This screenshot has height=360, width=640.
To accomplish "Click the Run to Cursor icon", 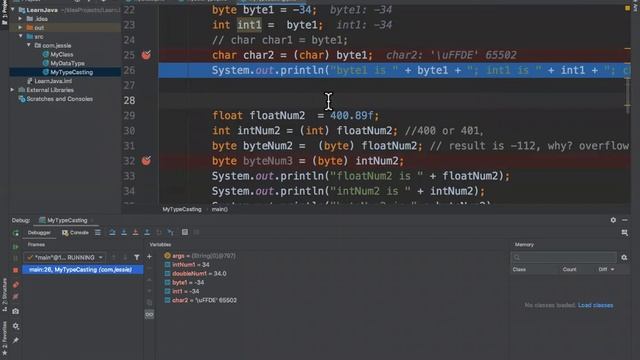I will (x=171, y=232).
